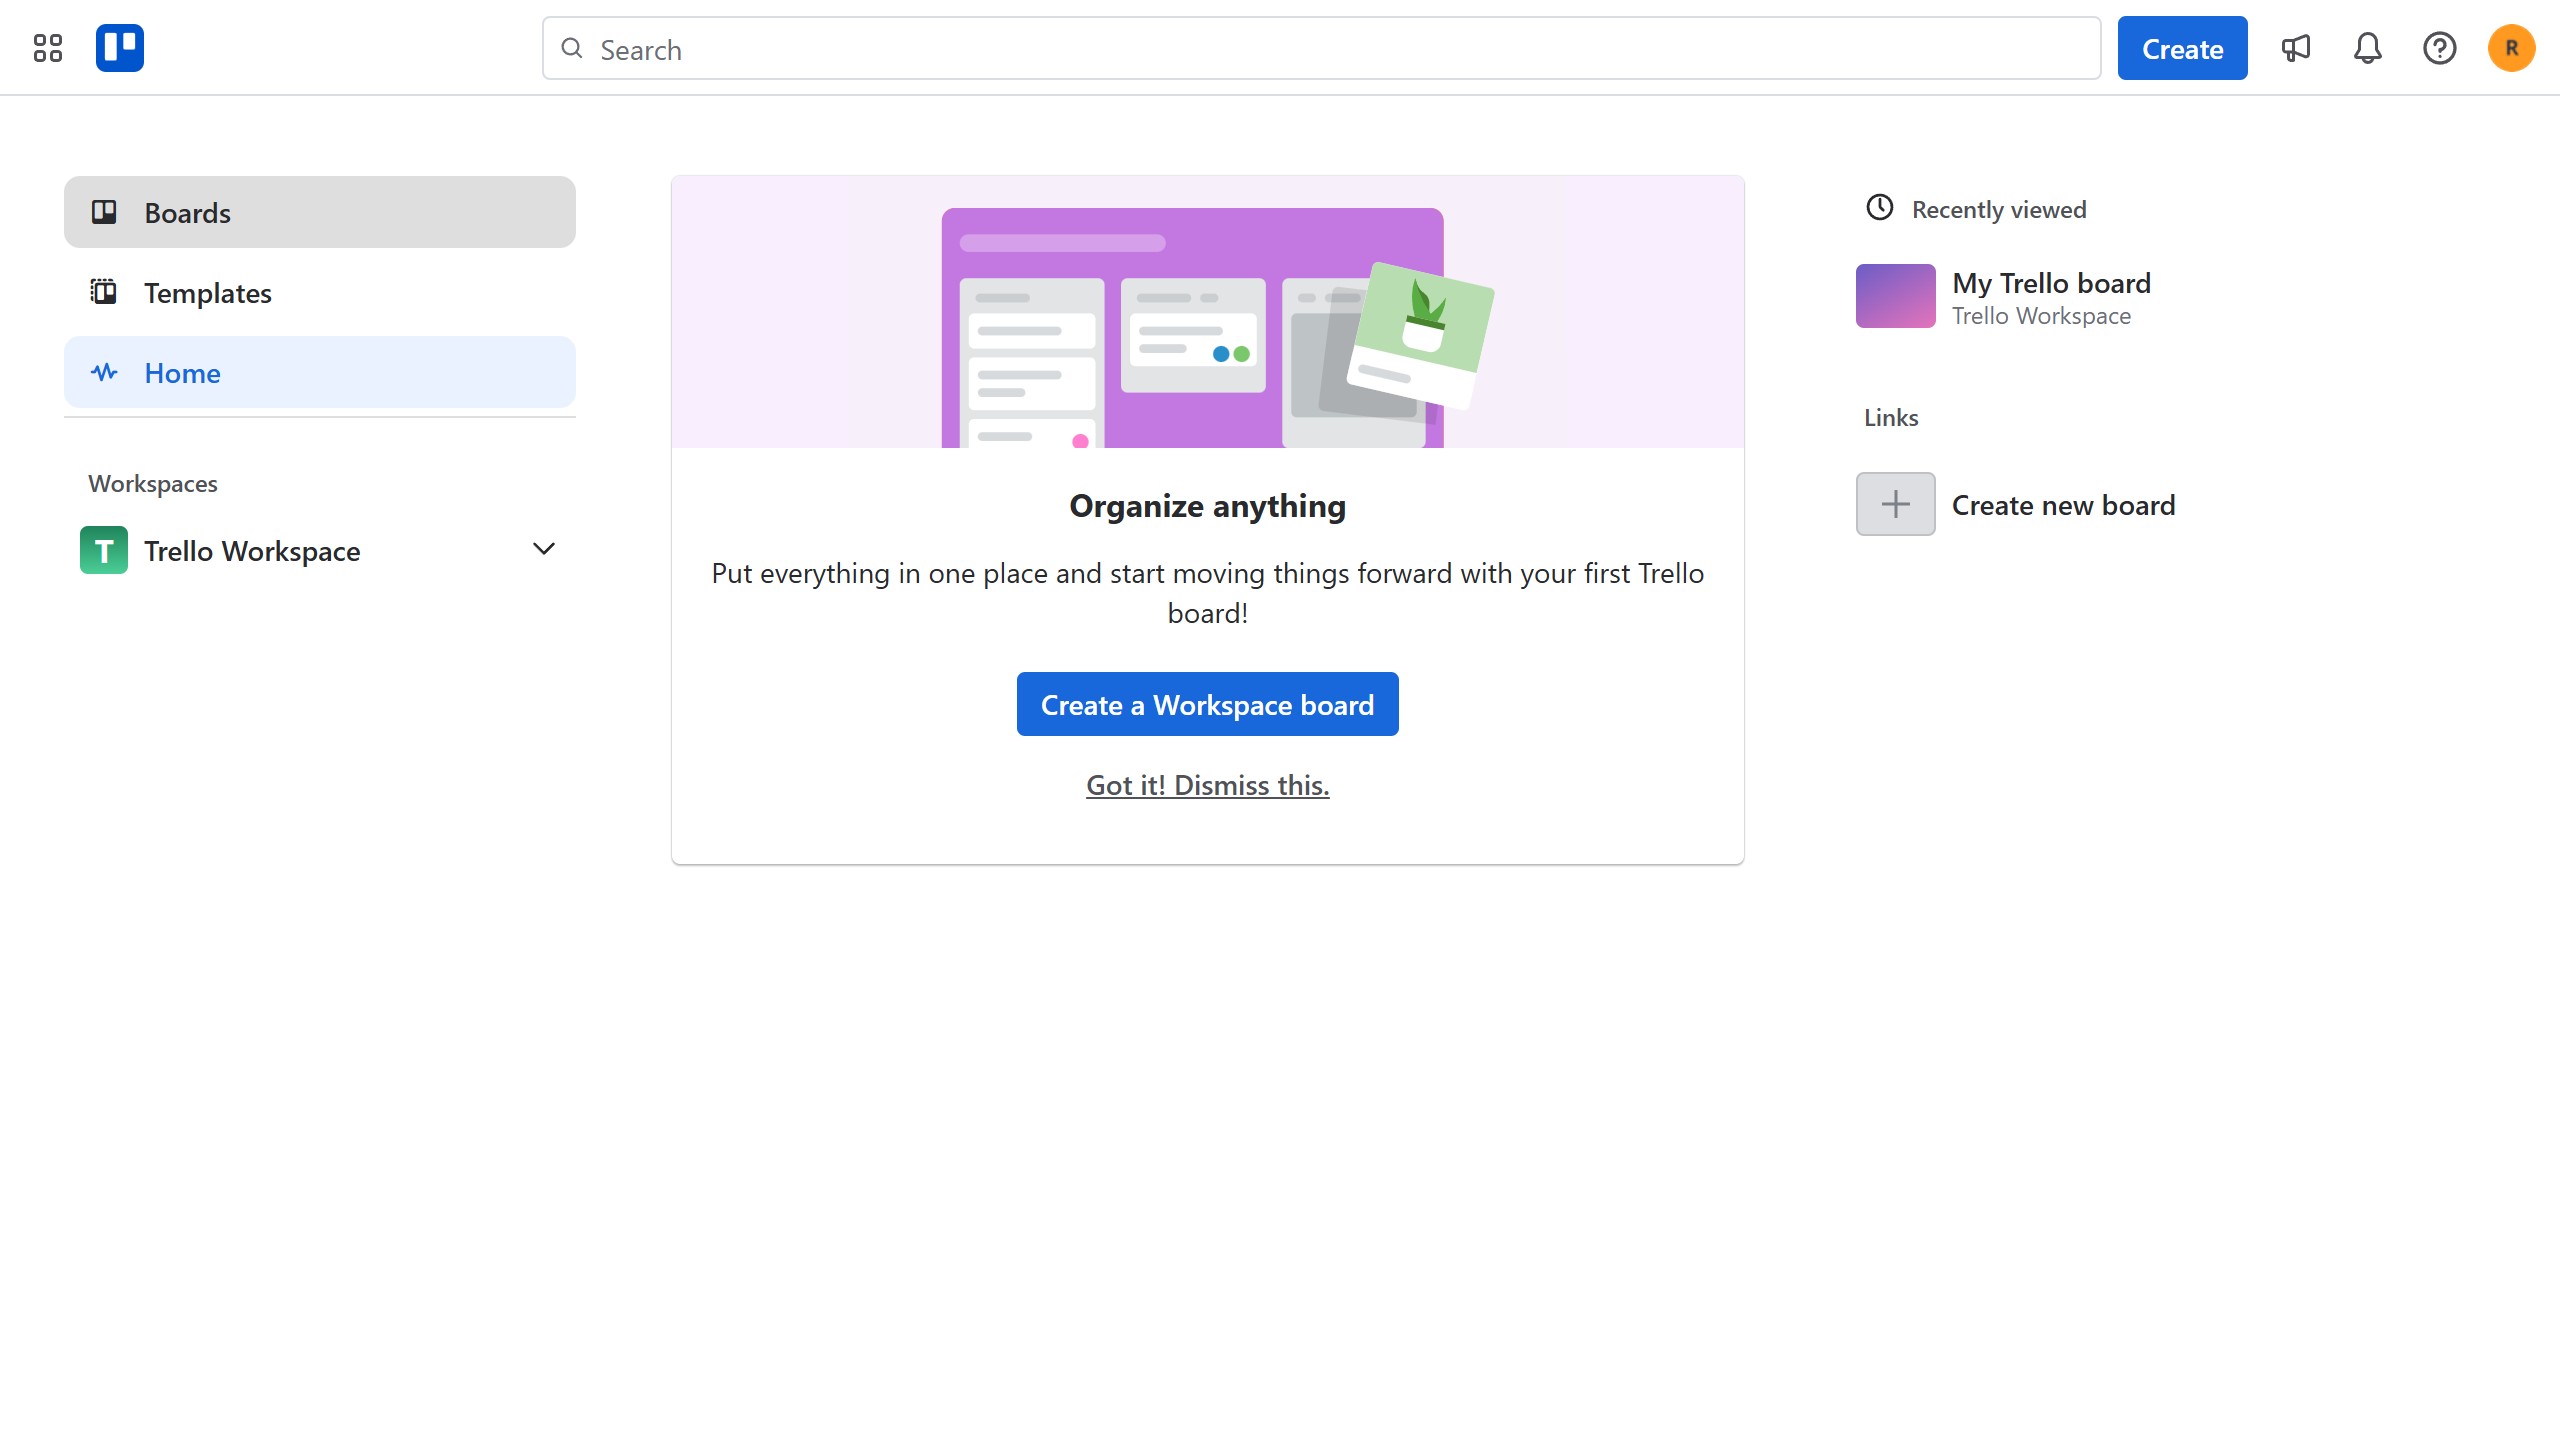Open the account avatar R

pos(2511,48)
